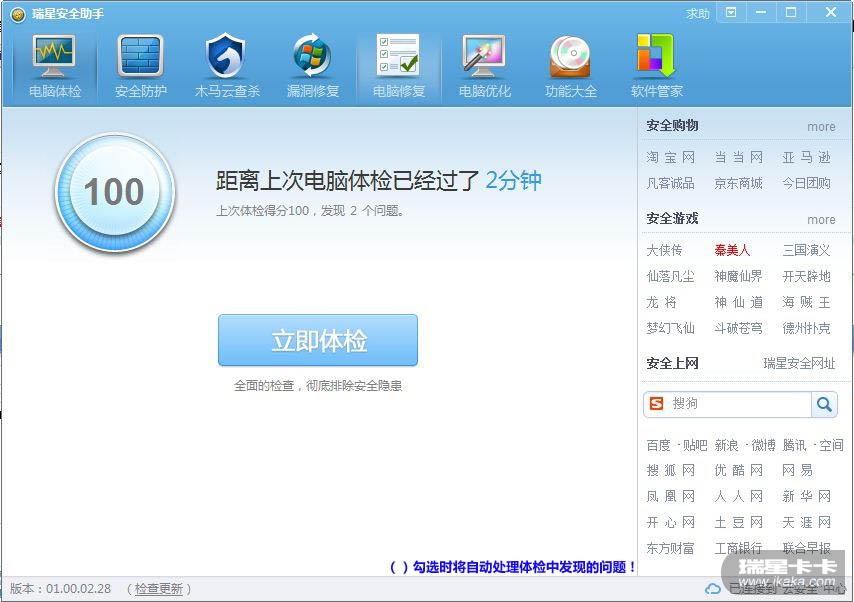Click the cloud security center status icon
This screenshot has height=602, width=854.
click(713, 588)
